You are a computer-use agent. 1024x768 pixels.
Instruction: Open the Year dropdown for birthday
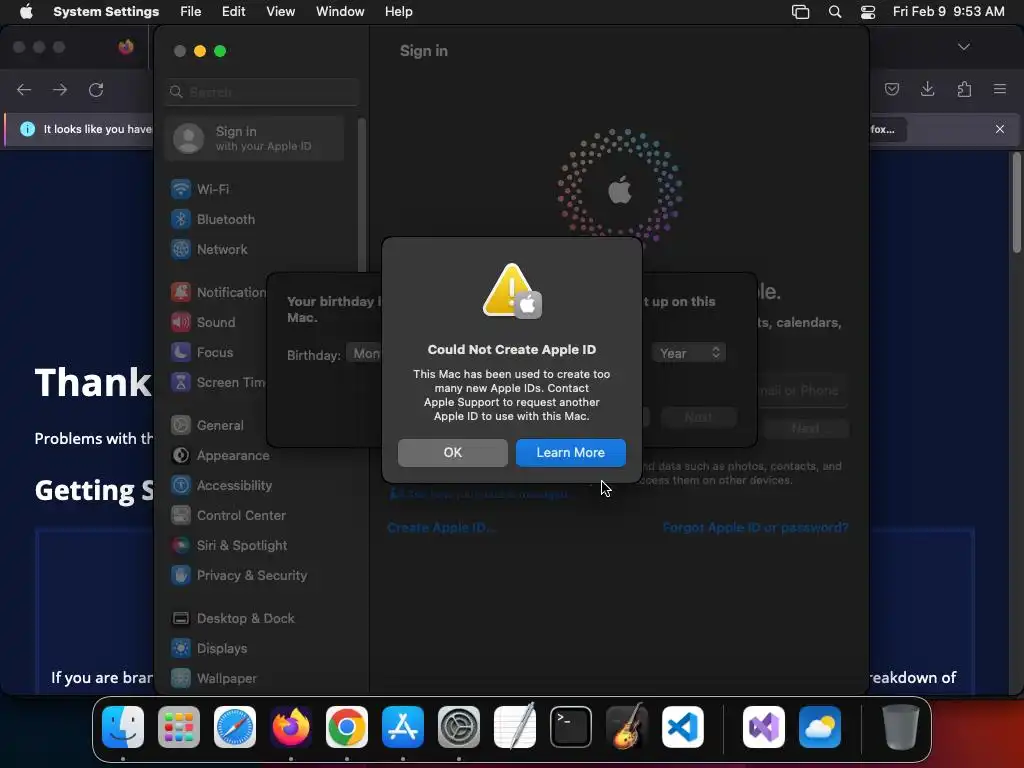coord(689,353)
